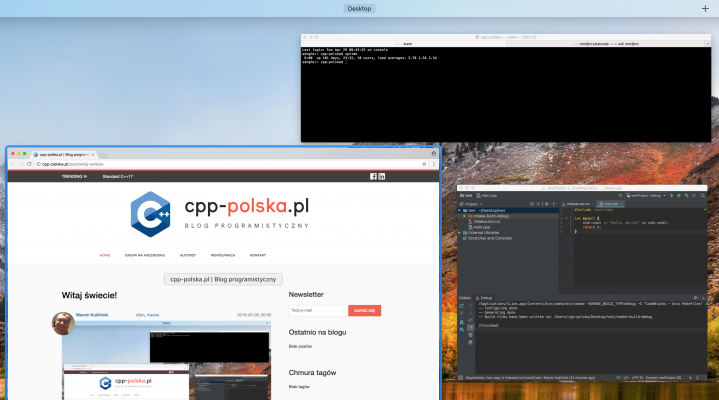Open the Facebook icon on blog header
Screen dimensions: 719x400
click(373, 176)
